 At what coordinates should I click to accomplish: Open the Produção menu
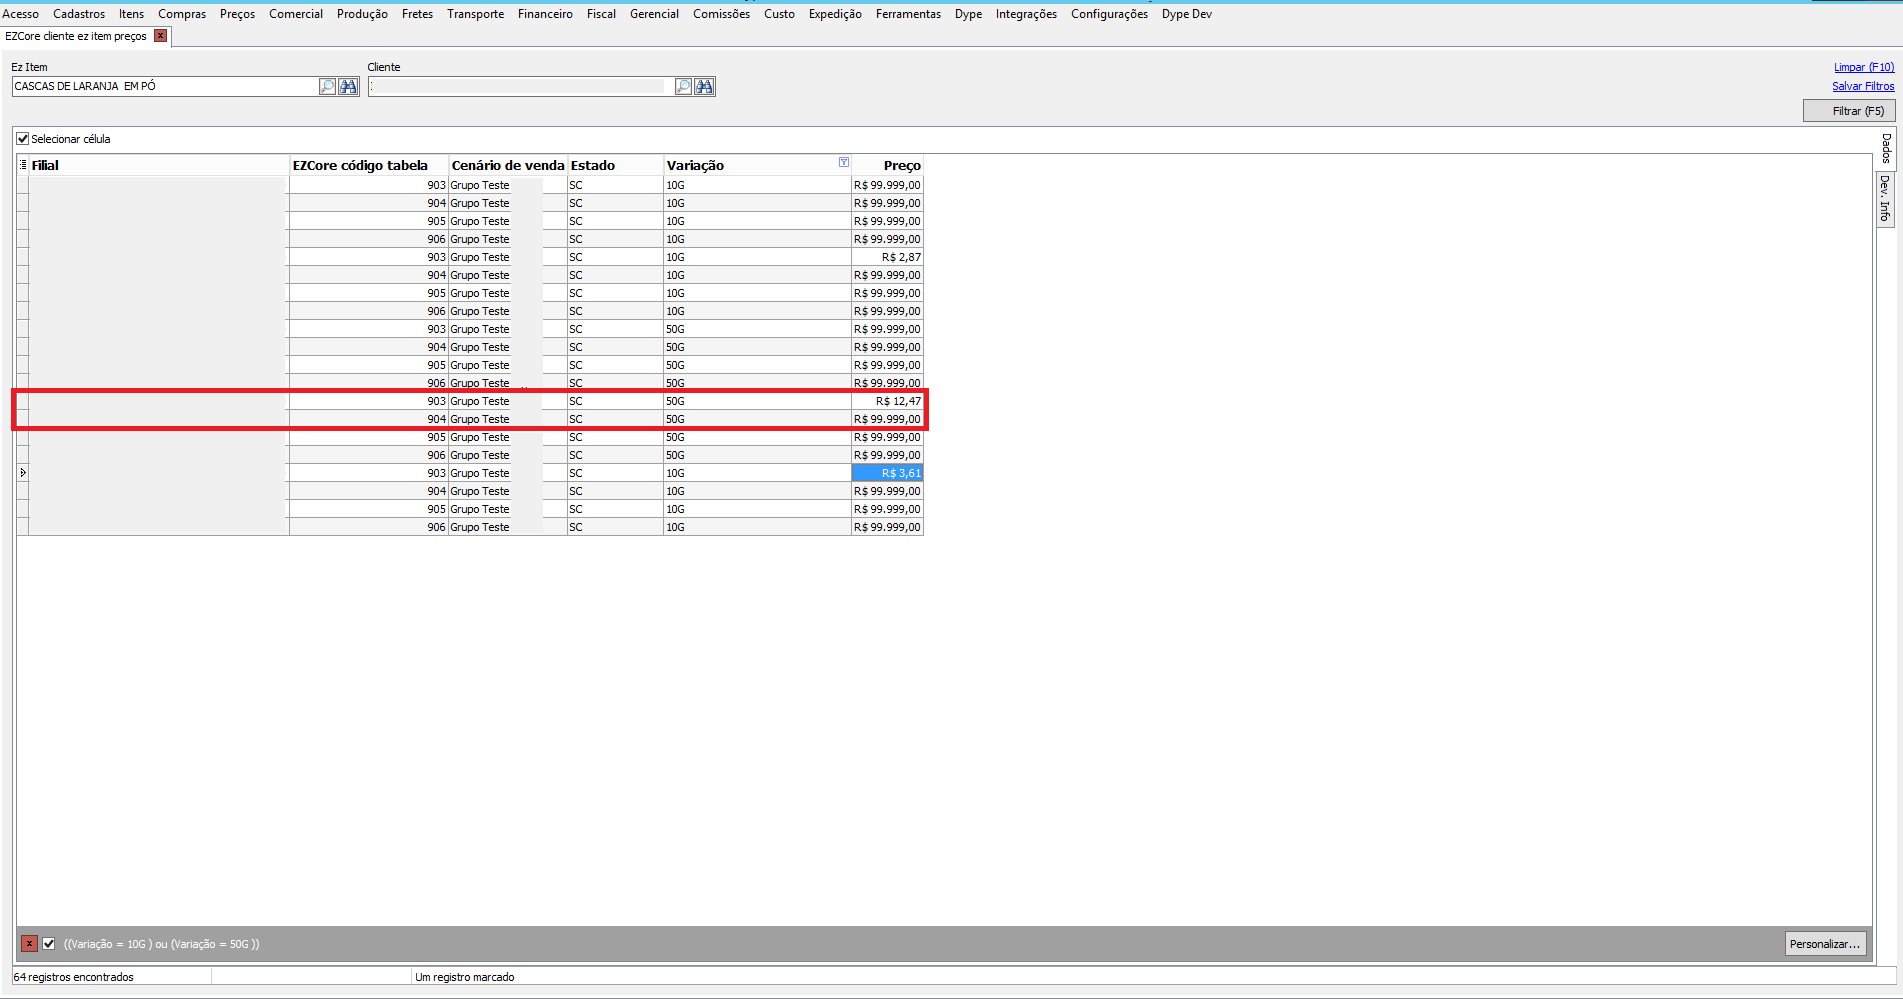pos(362,14)
